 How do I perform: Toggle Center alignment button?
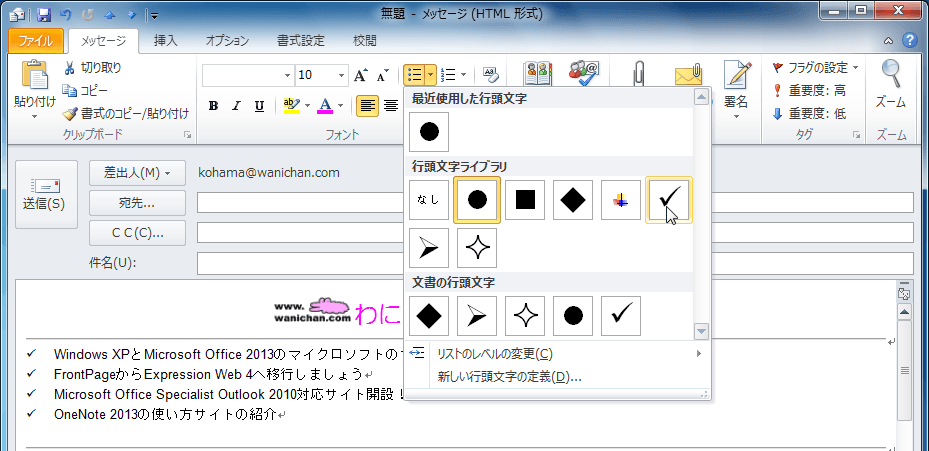(390, 106)
